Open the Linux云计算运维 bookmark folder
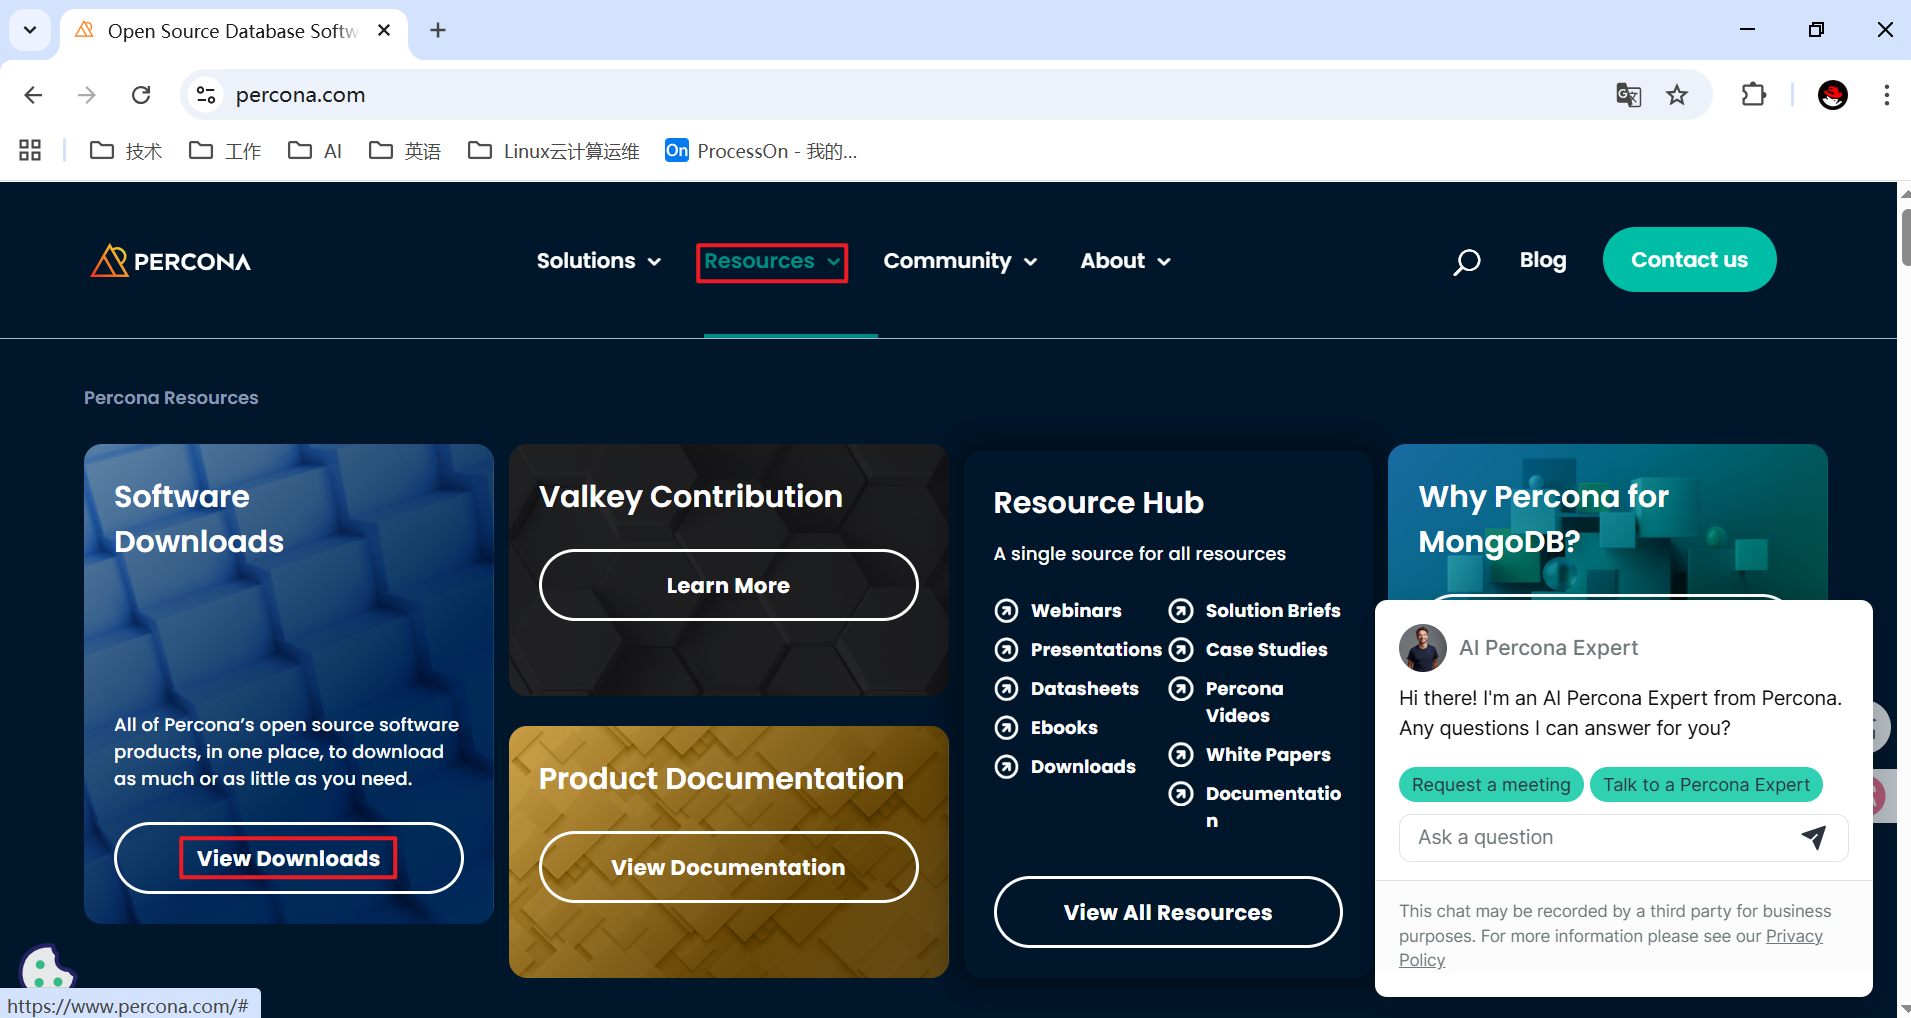1911x1018 pixels. 554,151
